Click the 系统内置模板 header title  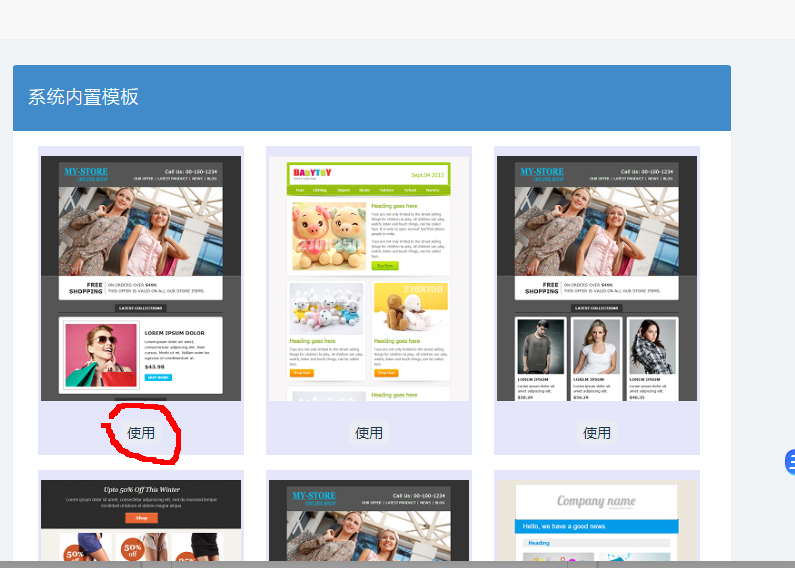click(x=83, y=97)
